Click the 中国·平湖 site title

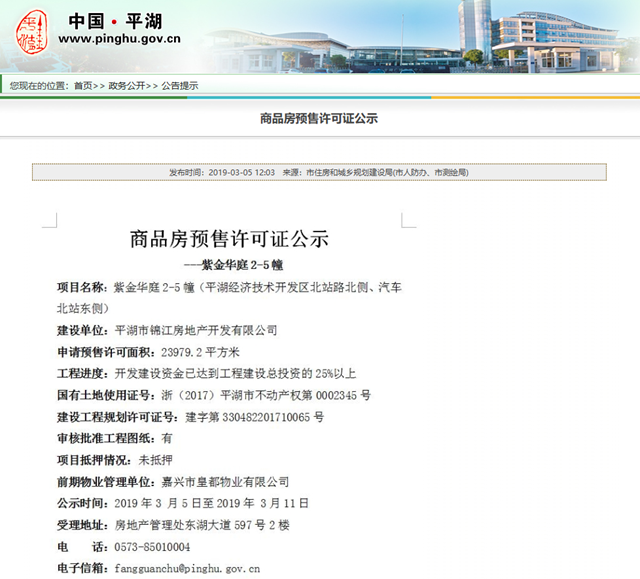pos(116,21)
